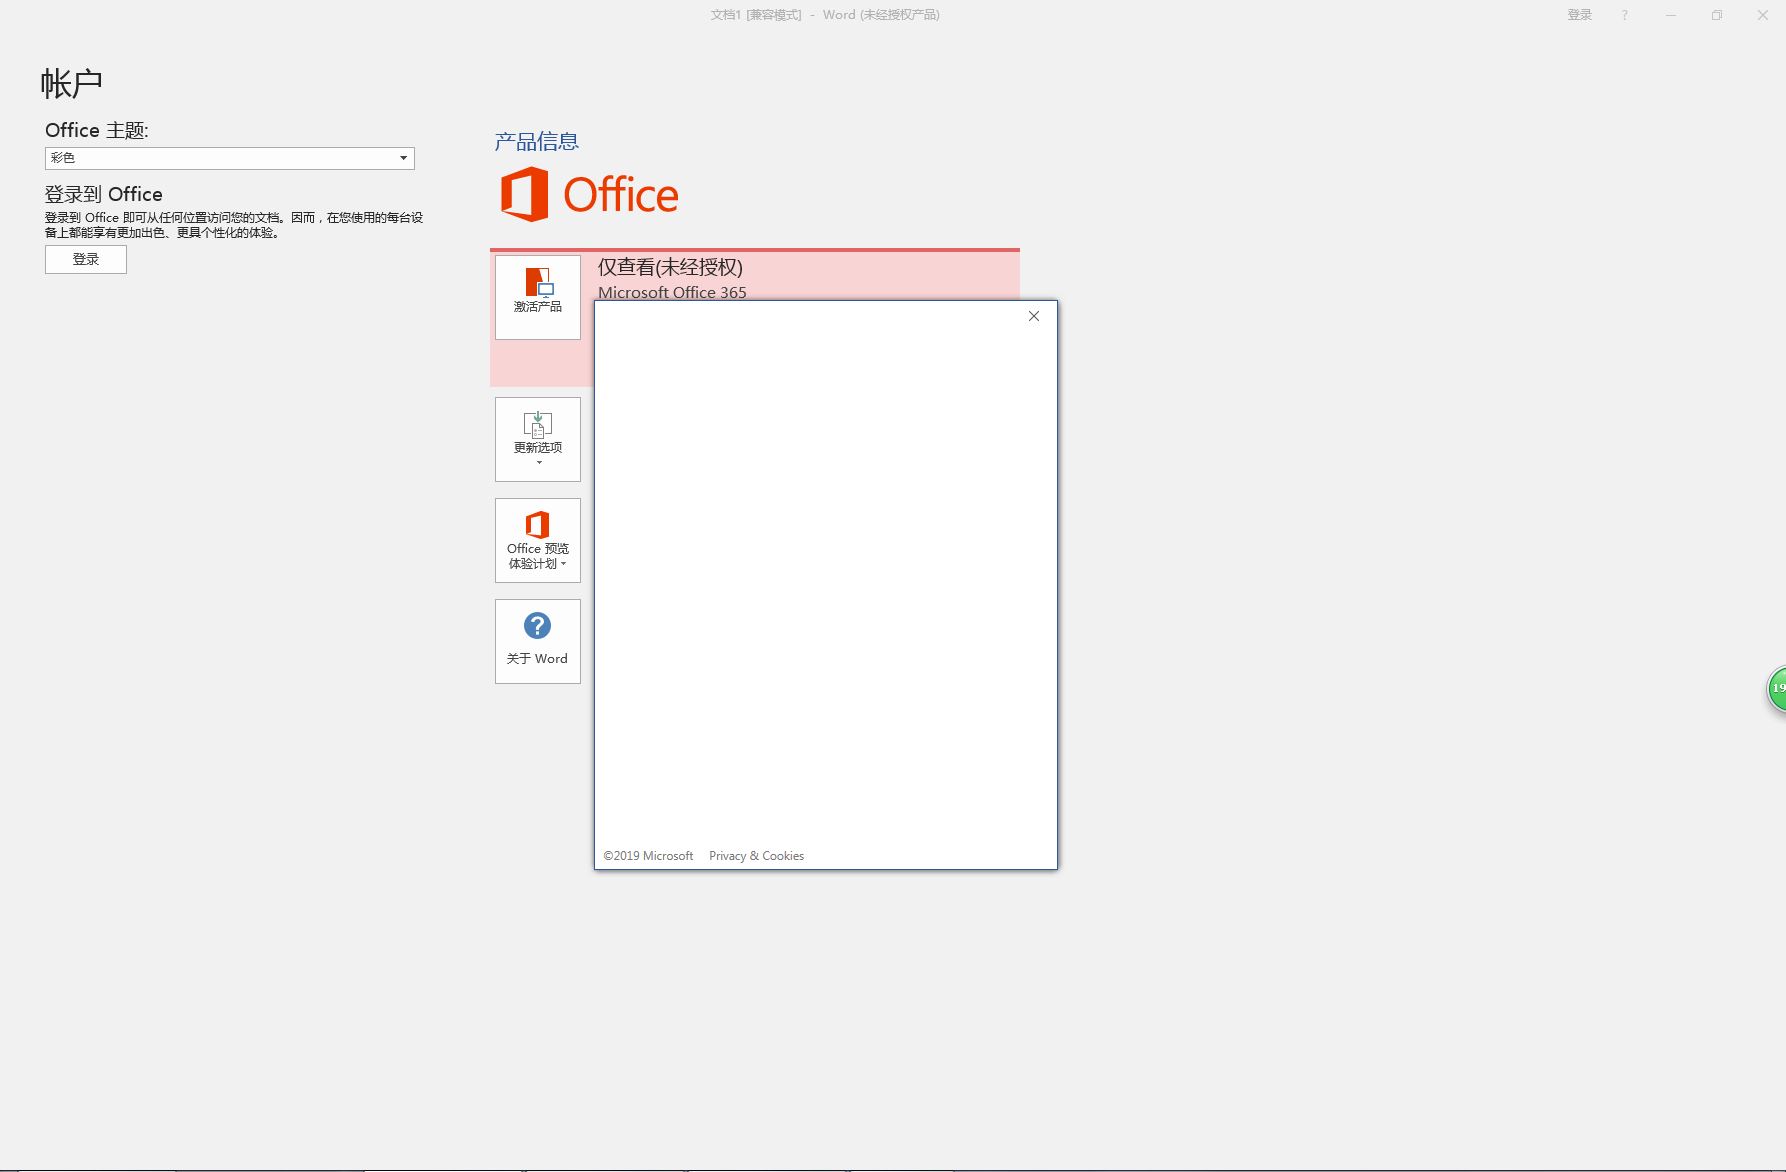Image resolution: width=1786 pixels, height=1172 pixels.
Task: Click the ©2019 Microsoft text
Action: coord(648,856)
